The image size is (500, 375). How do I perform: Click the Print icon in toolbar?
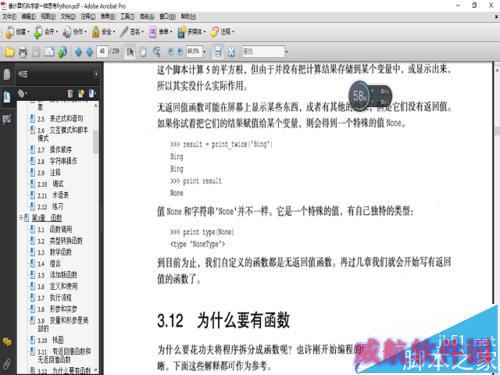(x=23, y=52)
